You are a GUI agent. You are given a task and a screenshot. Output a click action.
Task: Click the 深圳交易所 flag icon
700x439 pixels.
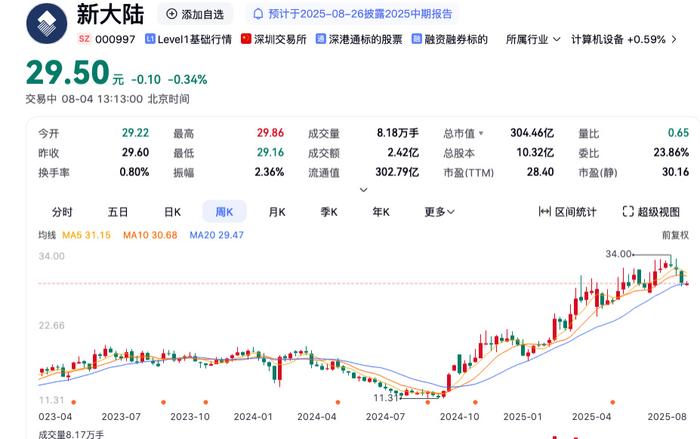246,39
